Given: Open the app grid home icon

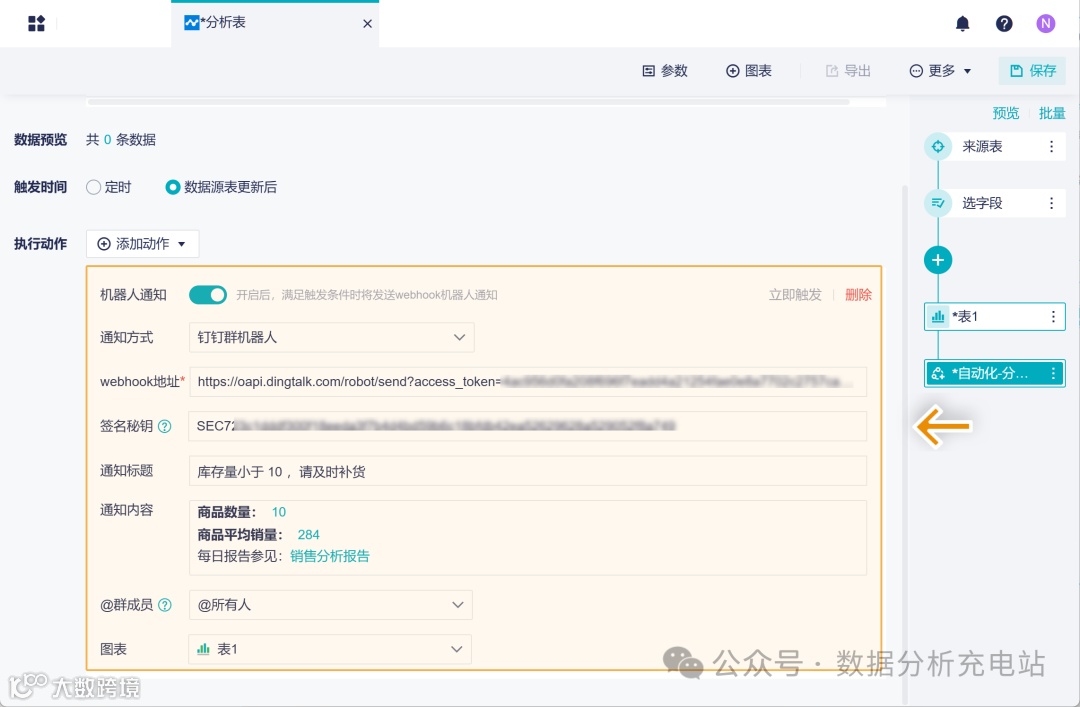Looking at the screenshot, I should (37, 23).
